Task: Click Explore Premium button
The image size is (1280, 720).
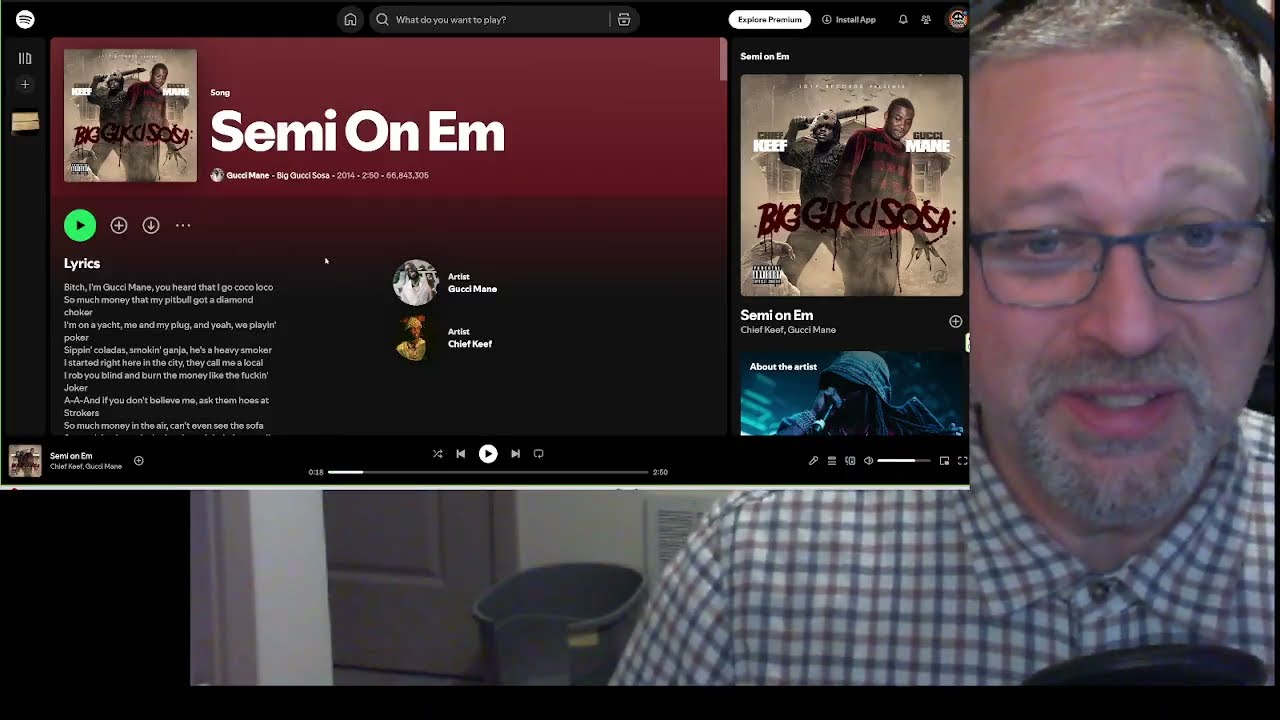Action: coord(770,19)
